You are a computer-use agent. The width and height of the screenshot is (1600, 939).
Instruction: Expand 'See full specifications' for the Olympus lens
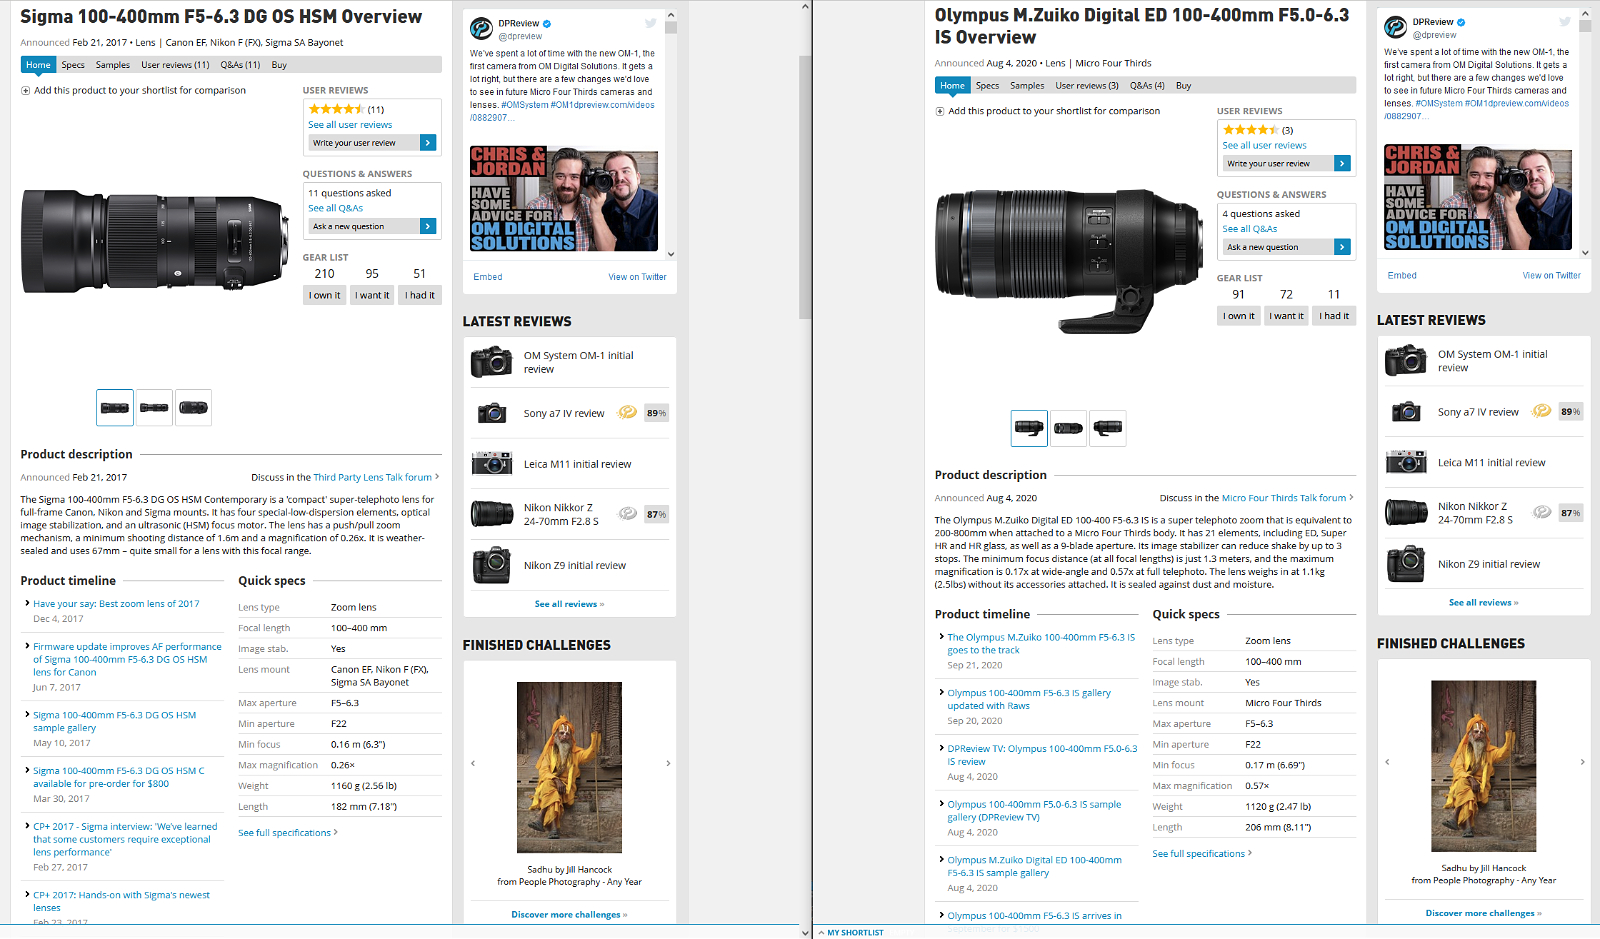point(1201,853)
